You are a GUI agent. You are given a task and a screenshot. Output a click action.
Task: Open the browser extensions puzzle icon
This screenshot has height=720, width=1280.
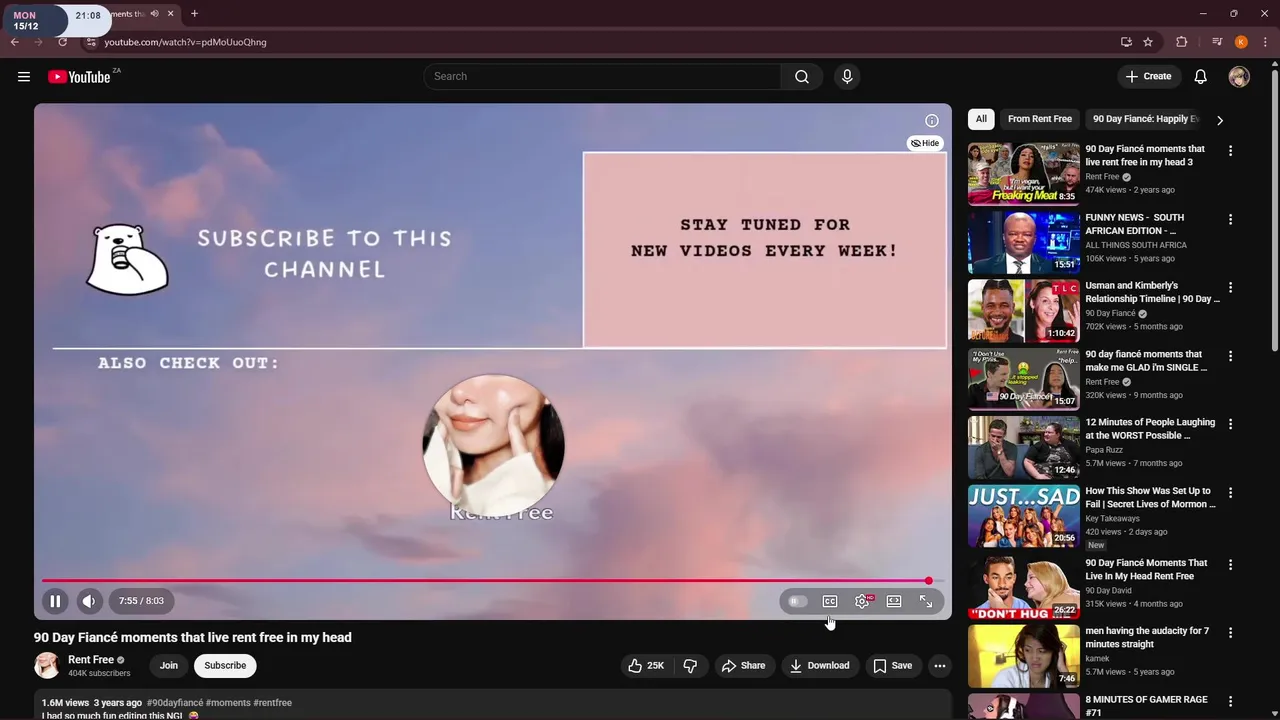(1182, 42)
